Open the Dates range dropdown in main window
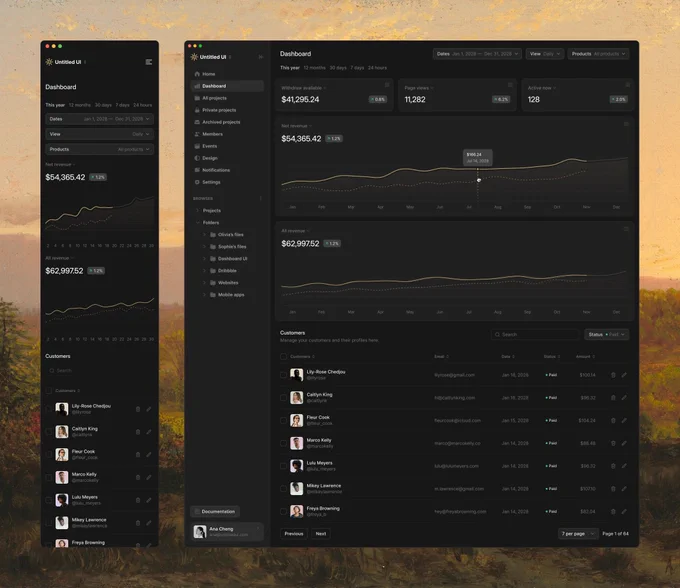 (x=477, y=54)
